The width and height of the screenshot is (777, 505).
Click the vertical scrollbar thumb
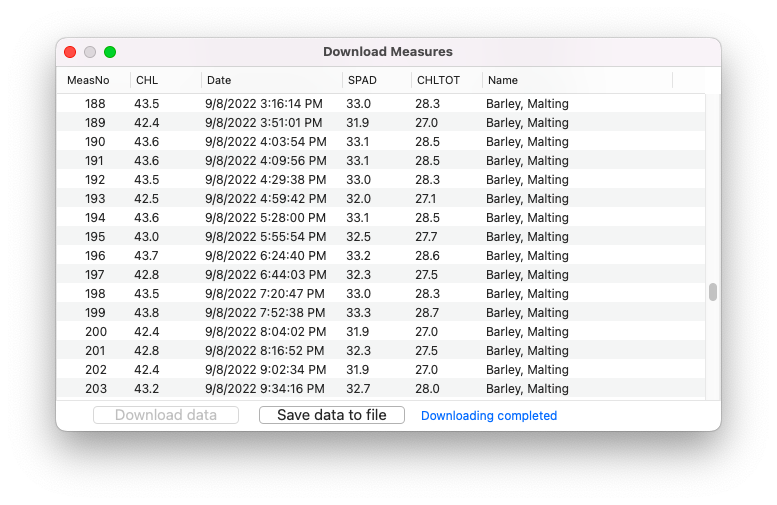tap(713, 292)
